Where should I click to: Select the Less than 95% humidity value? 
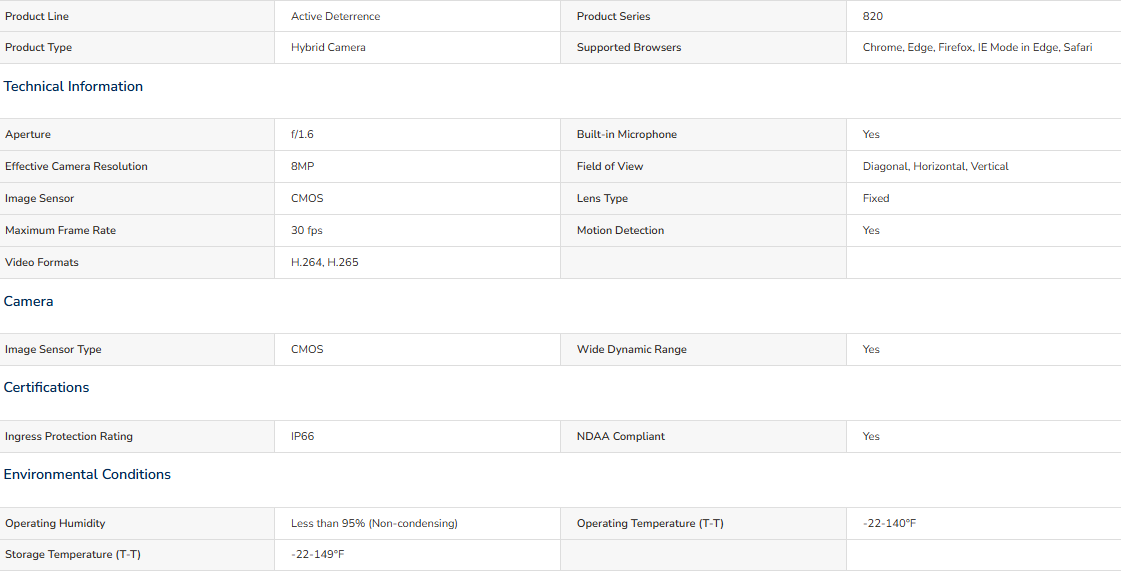(374, 524)
